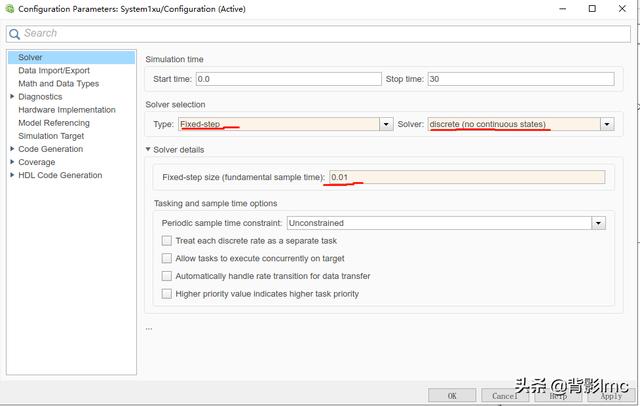The width and height of the screenshot is (640, 406).
Task: Maximize the Configuration Parameters window
Action: point(592,9)
